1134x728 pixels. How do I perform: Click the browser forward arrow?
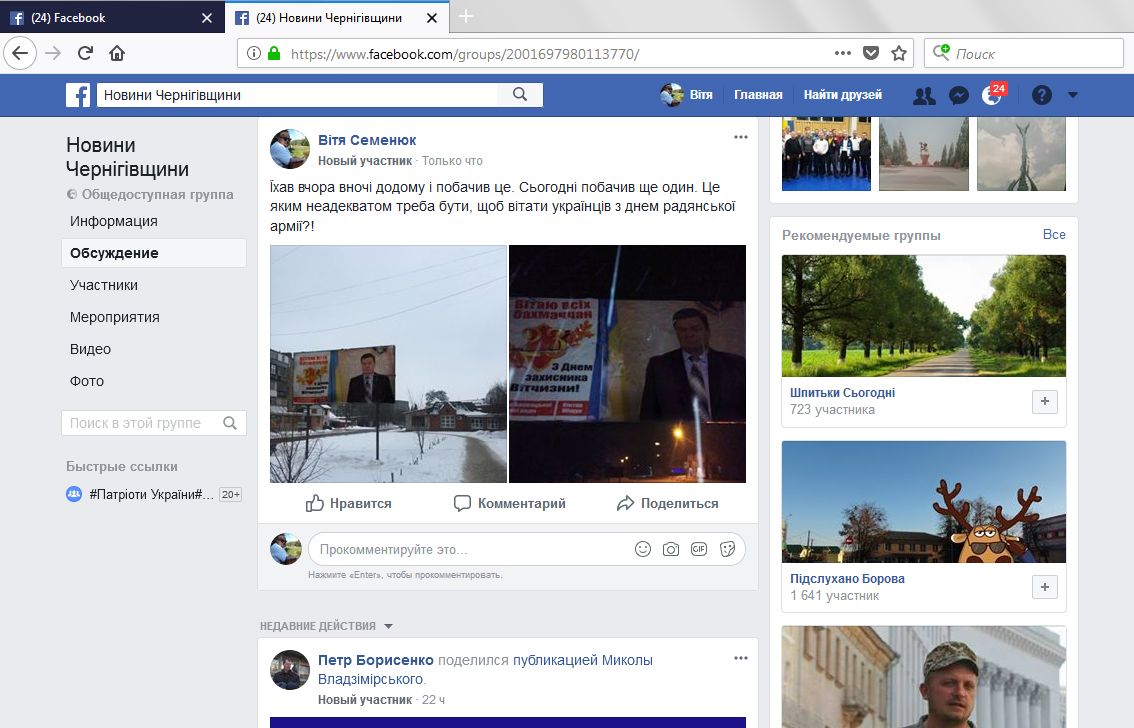point(53,53)
